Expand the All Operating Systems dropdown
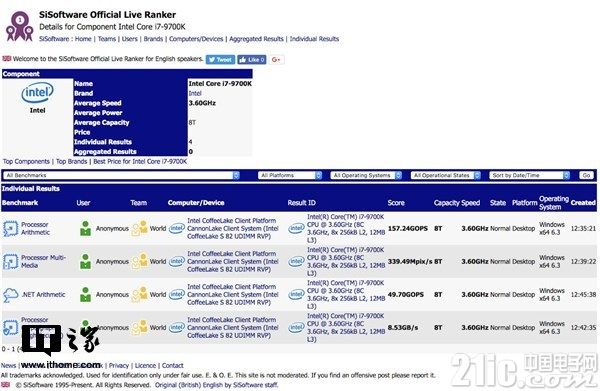Screen dimensions: 600x391 [x=366, y=175]
